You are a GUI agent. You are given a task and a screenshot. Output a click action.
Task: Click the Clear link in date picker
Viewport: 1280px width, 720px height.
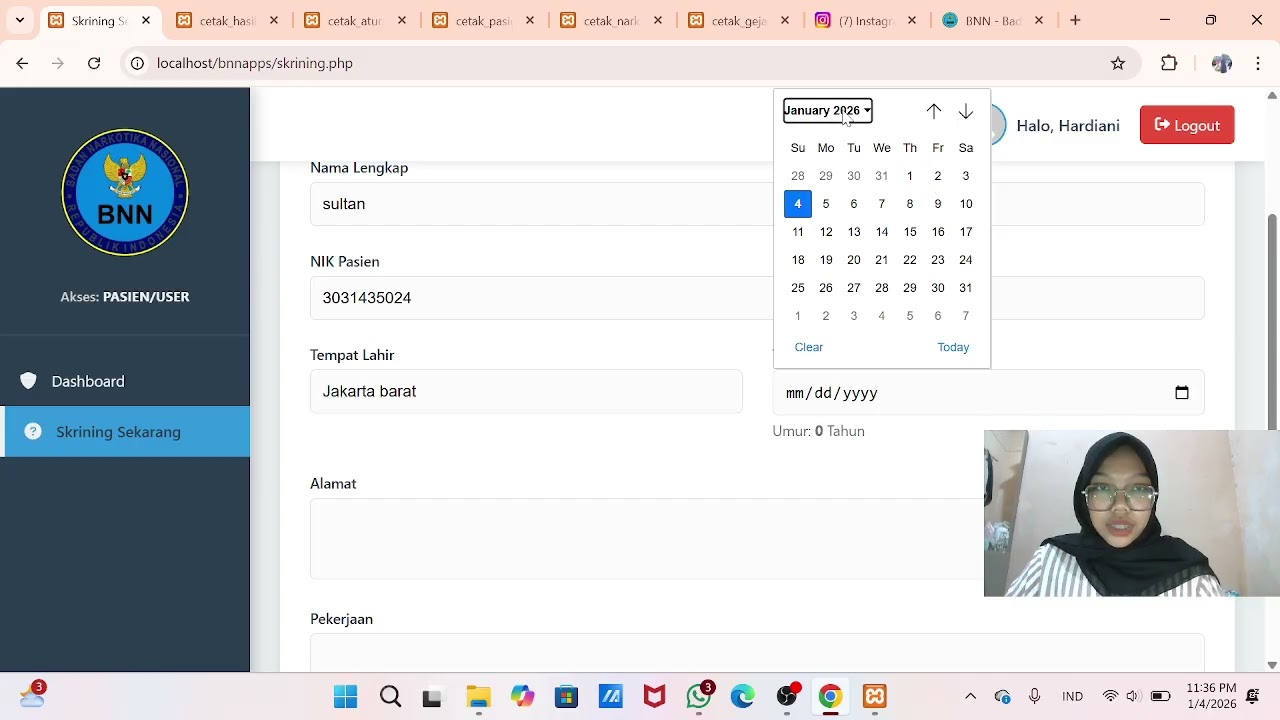click(808, 347)
